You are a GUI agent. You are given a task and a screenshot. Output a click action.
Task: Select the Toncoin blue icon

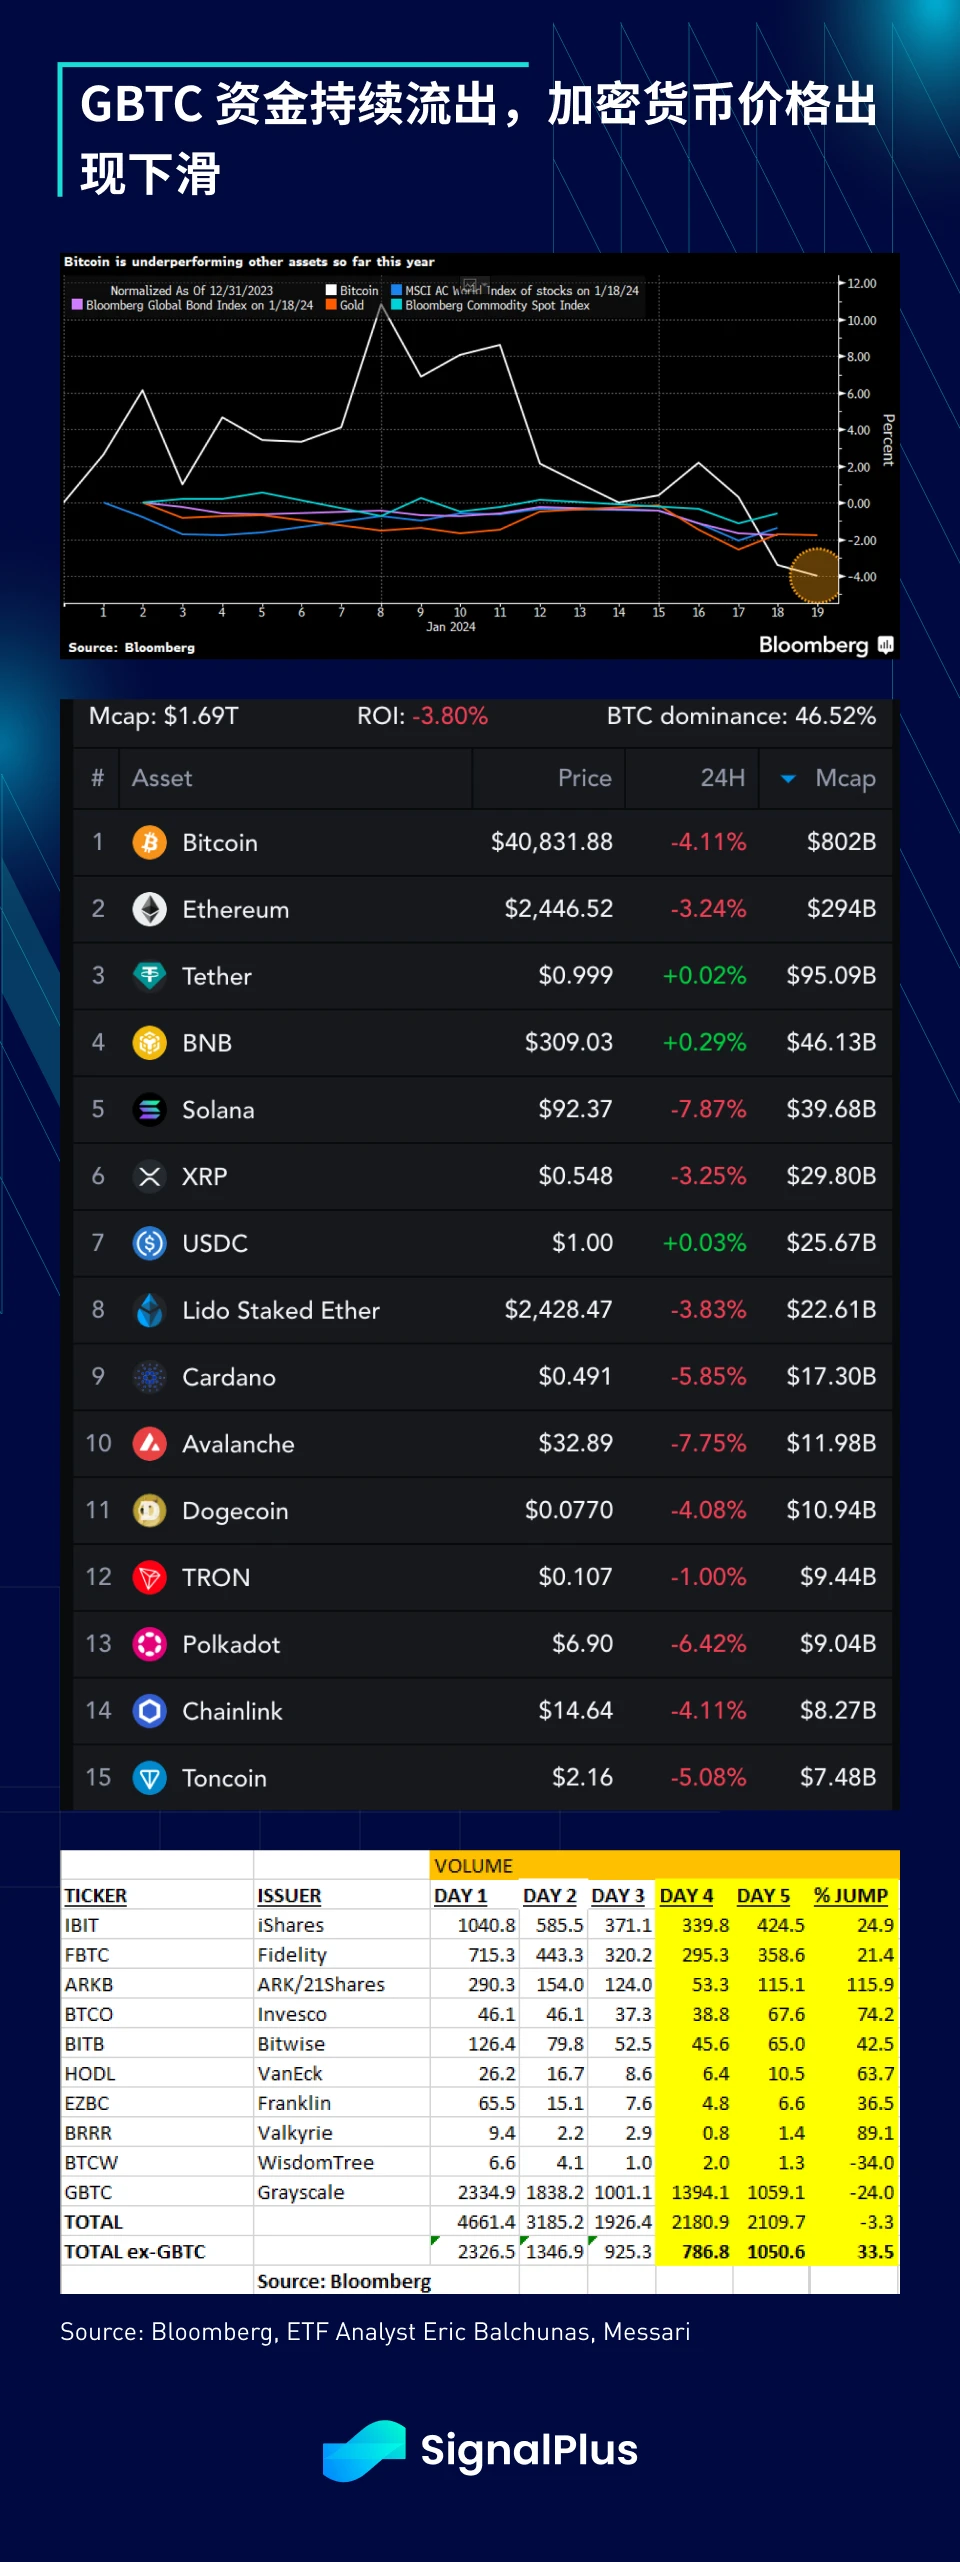pos(150,1778)
